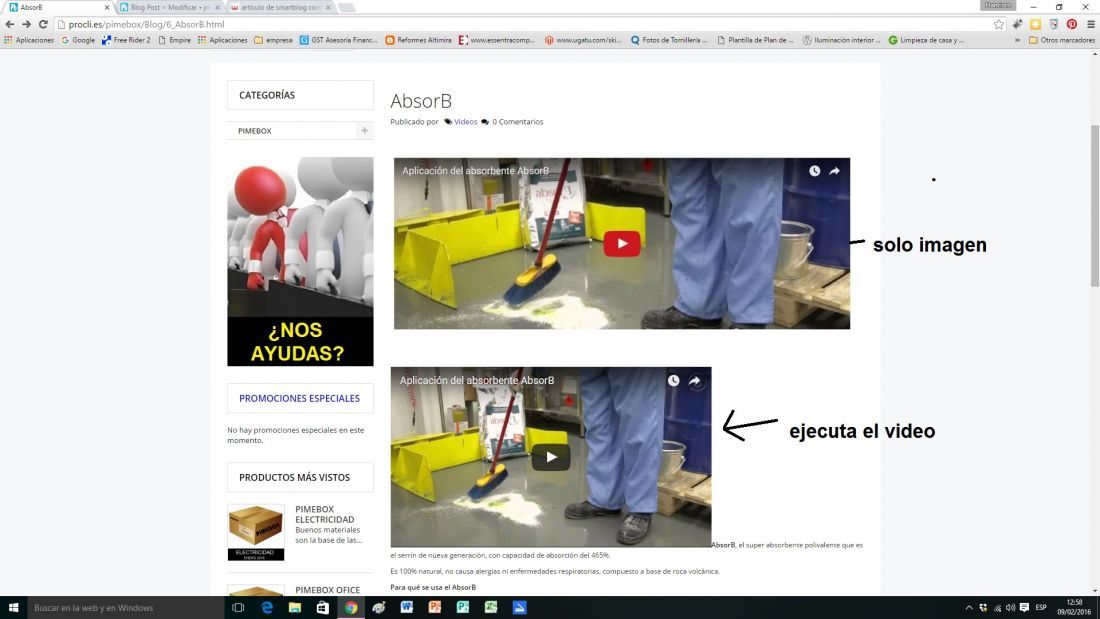Bookmark this page with the star icon

[x=998, y=25]
